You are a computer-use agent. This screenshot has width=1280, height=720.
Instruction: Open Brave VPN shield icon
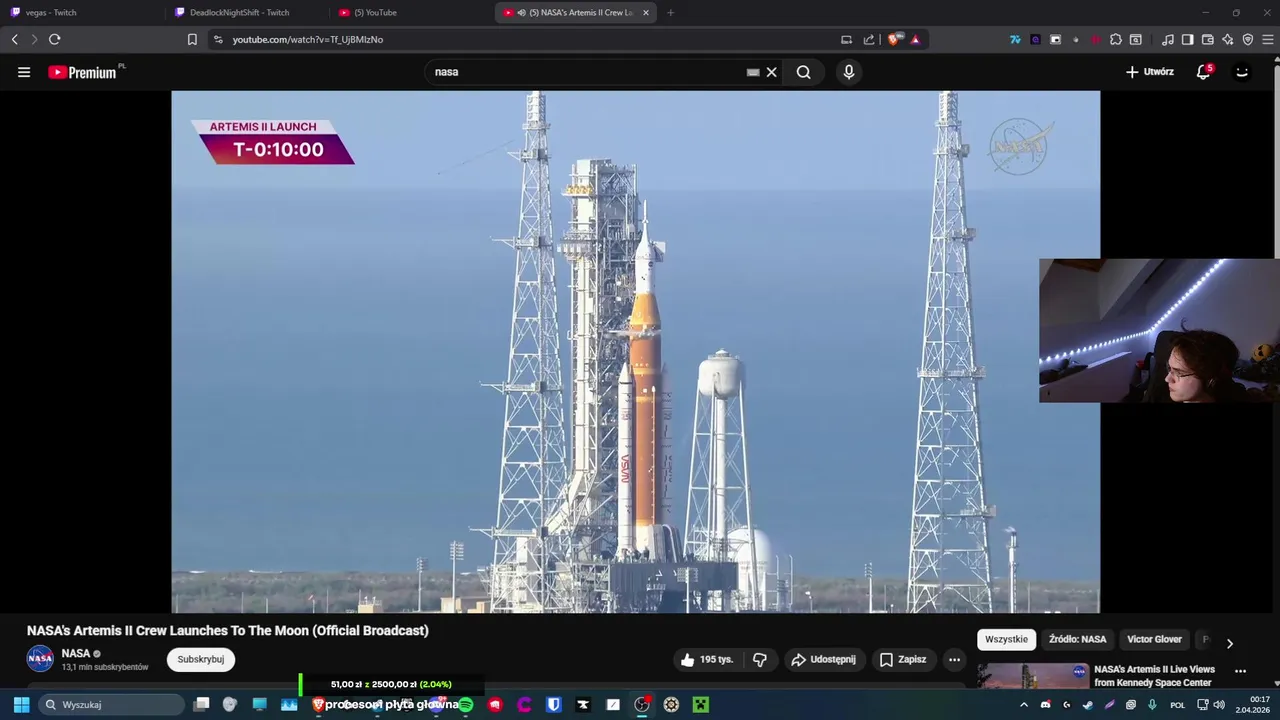pos(1248,40)
